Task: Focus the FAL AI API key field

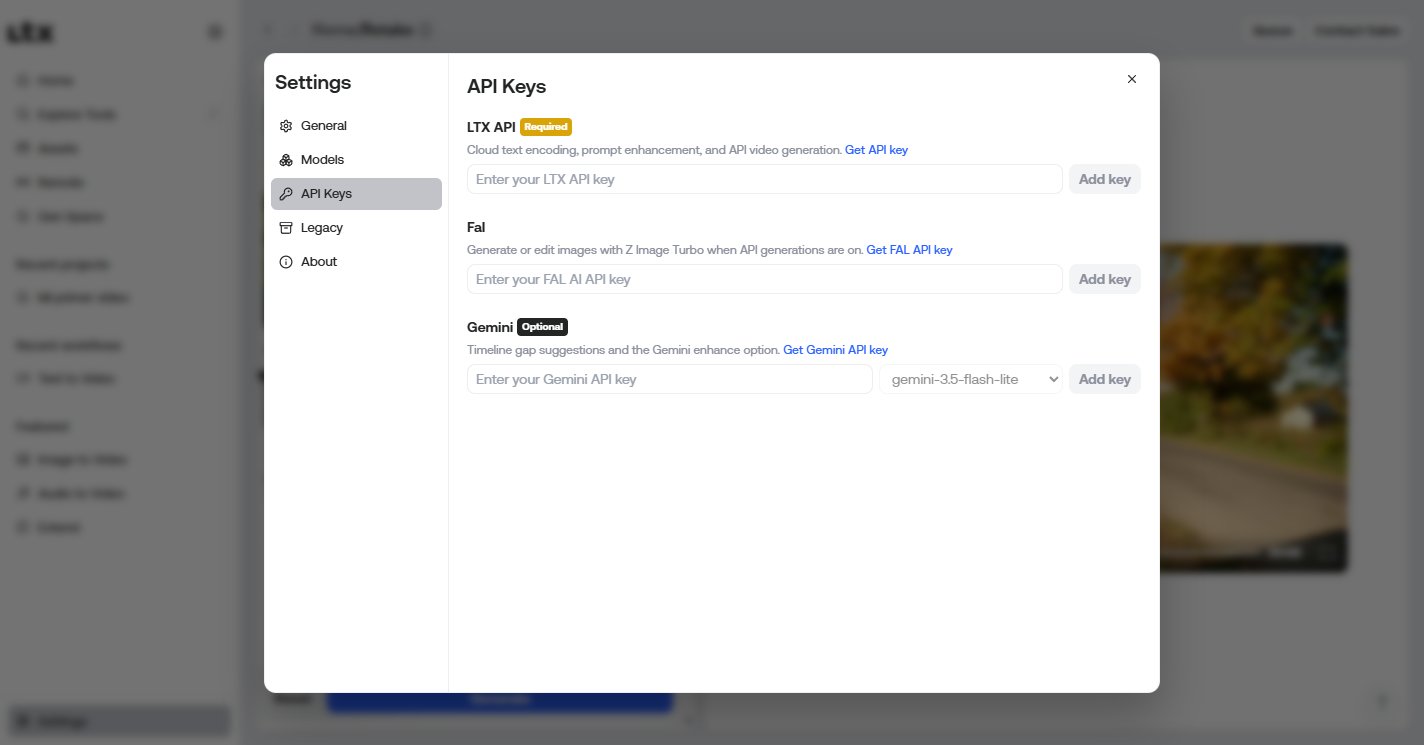Action: (765, 279)
